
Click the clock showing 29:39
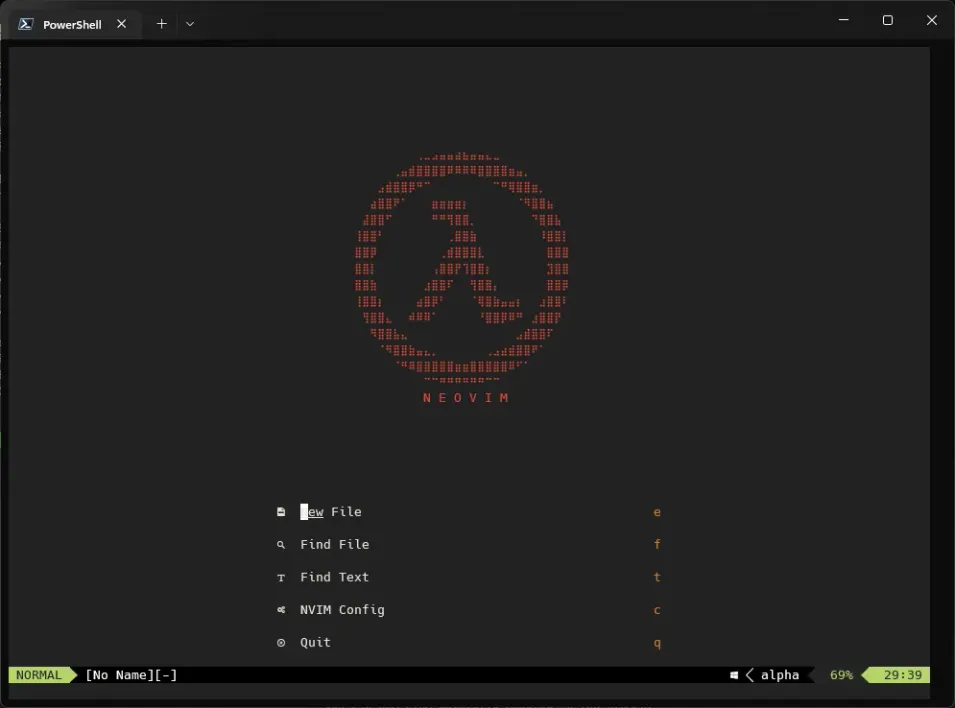pyautogui.click(x=901, y=674)
